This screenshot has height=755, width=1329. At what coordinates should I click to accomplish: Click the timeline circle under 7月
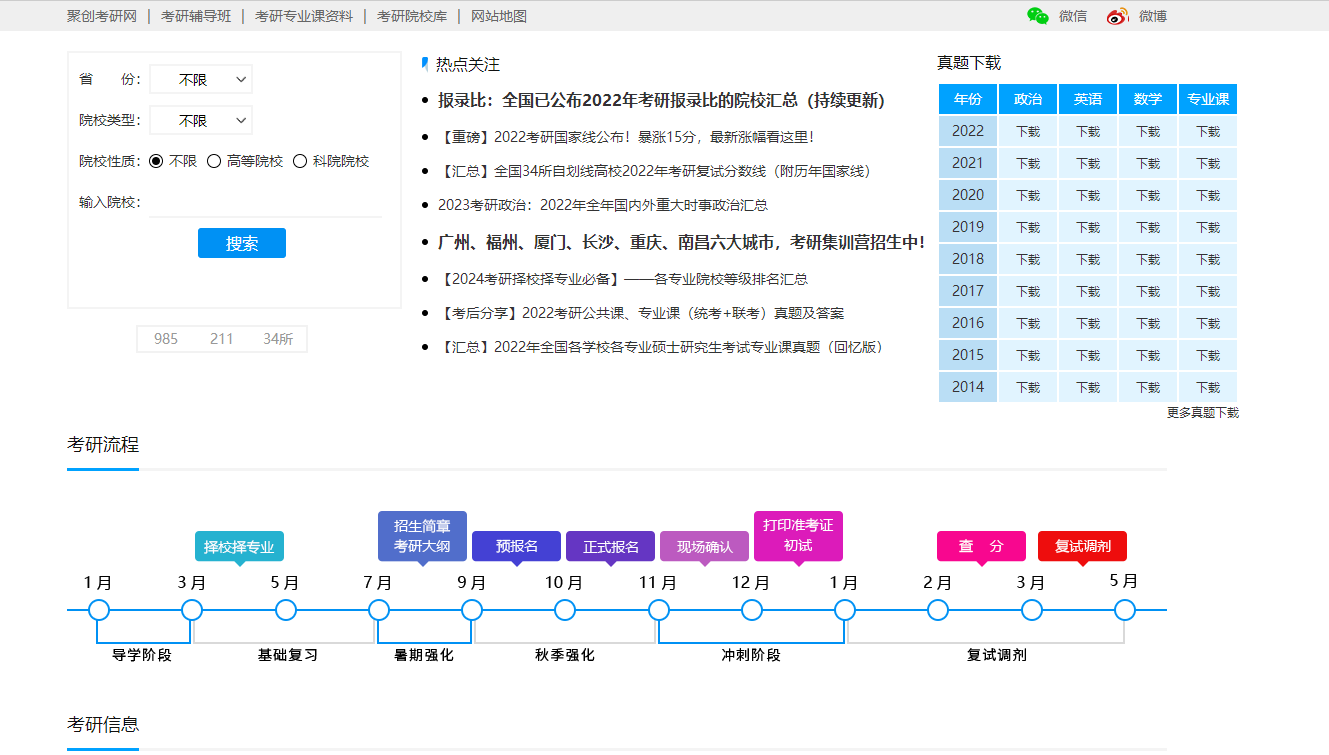pos(379,610)
